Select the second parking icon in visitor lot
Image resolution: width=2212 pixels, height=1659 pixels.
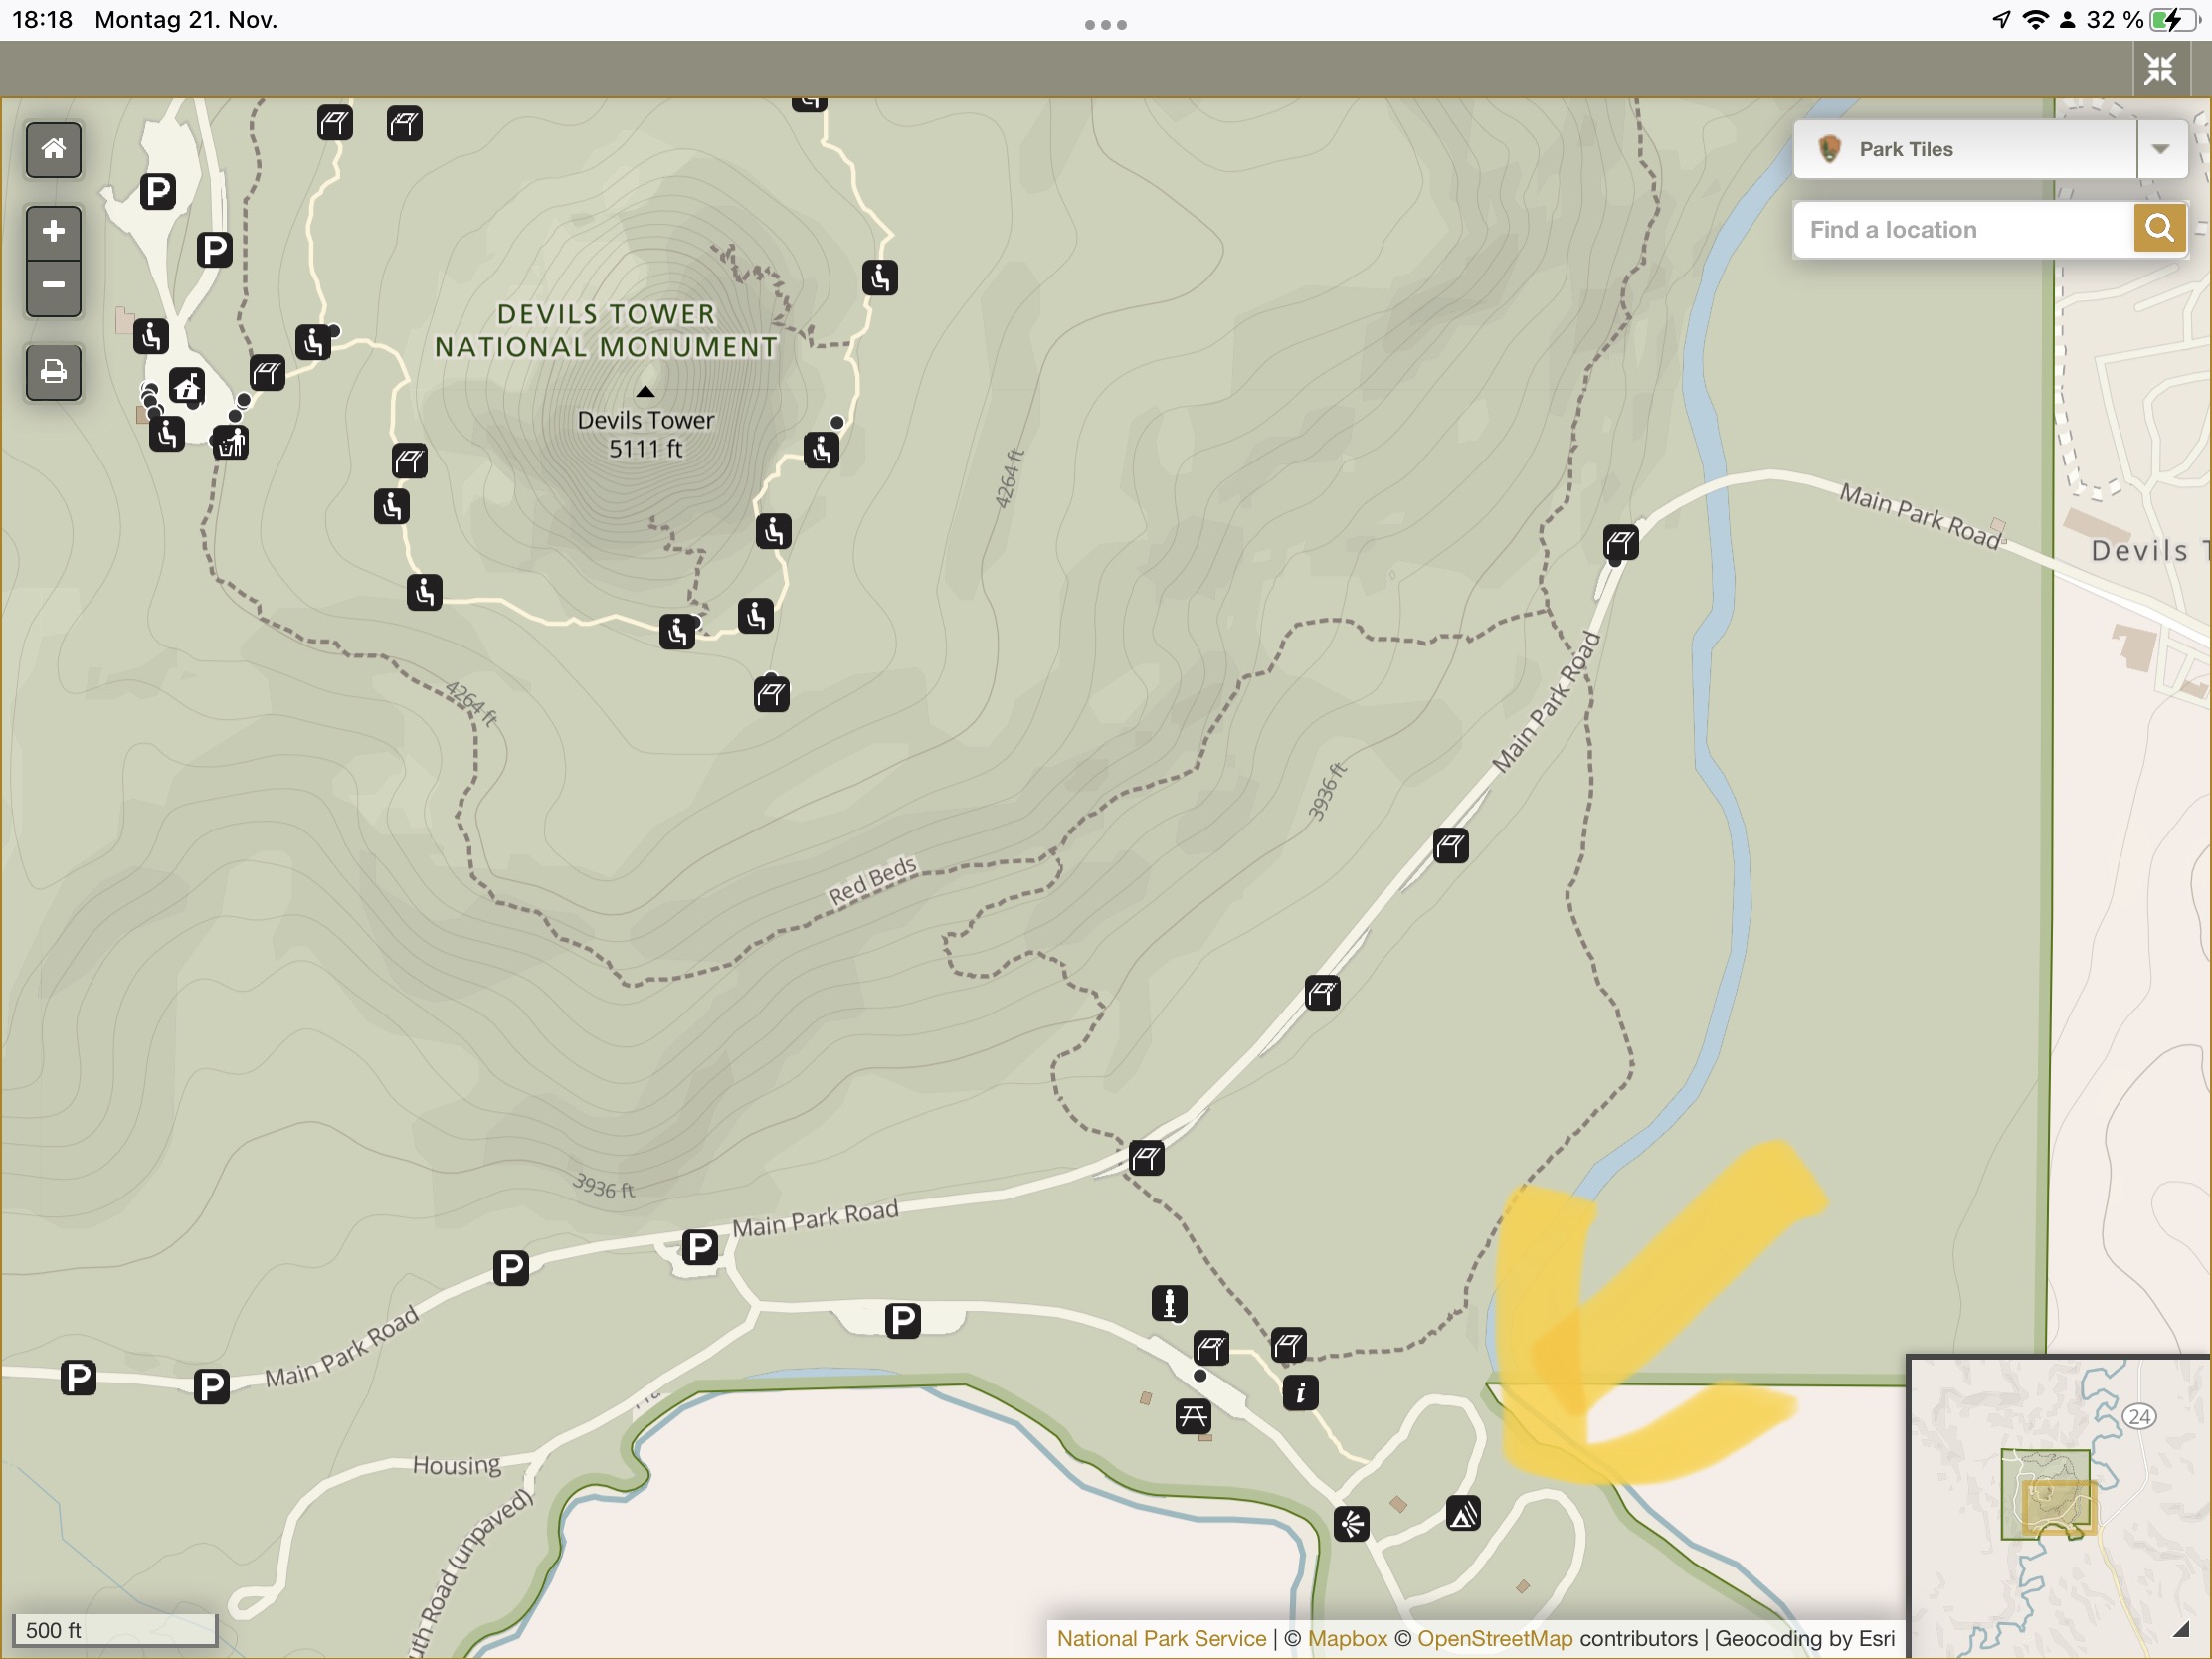click(214, 249)
